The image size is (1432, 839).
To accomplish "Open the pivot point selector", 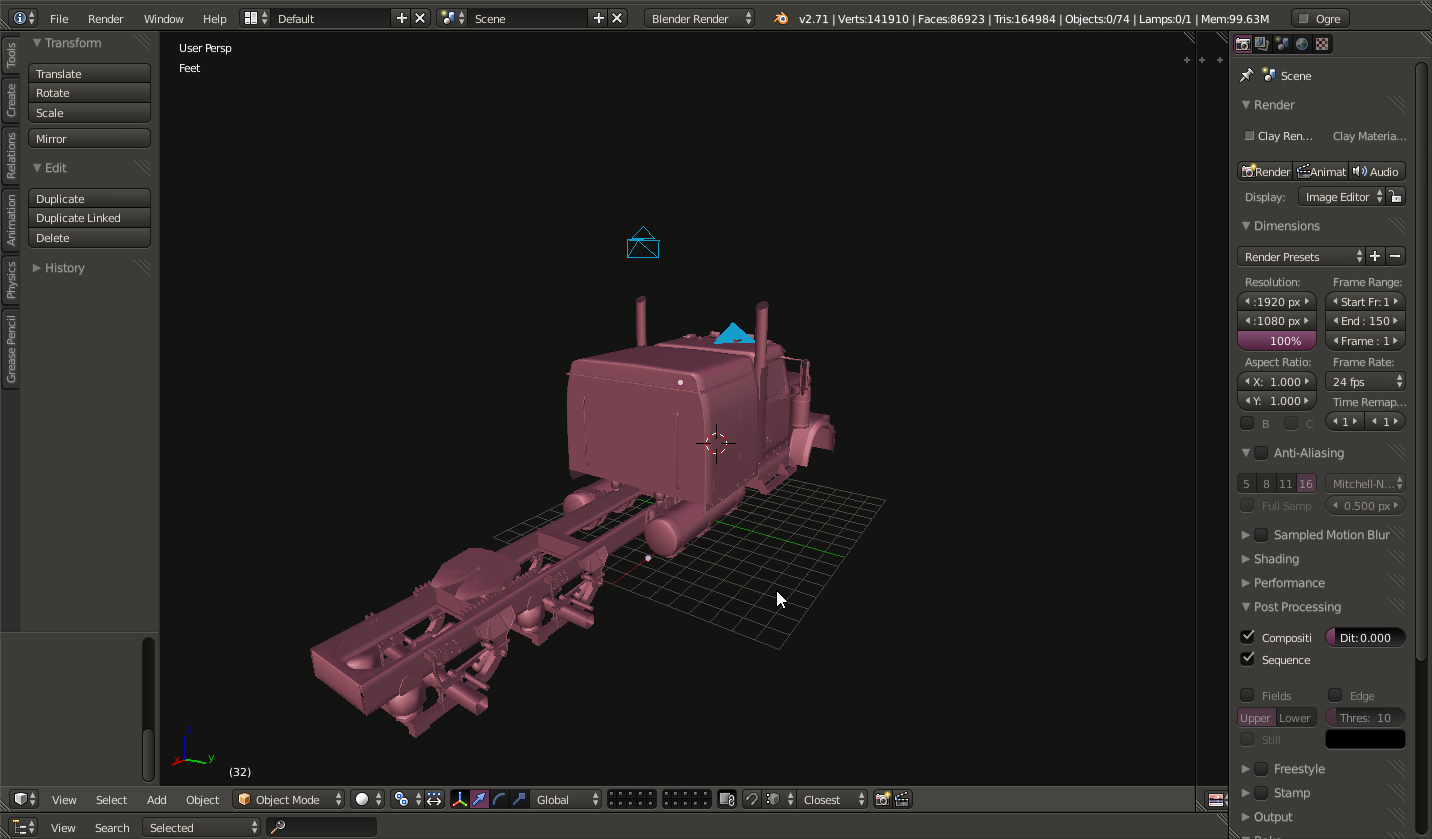I will [x=407, y=799].
